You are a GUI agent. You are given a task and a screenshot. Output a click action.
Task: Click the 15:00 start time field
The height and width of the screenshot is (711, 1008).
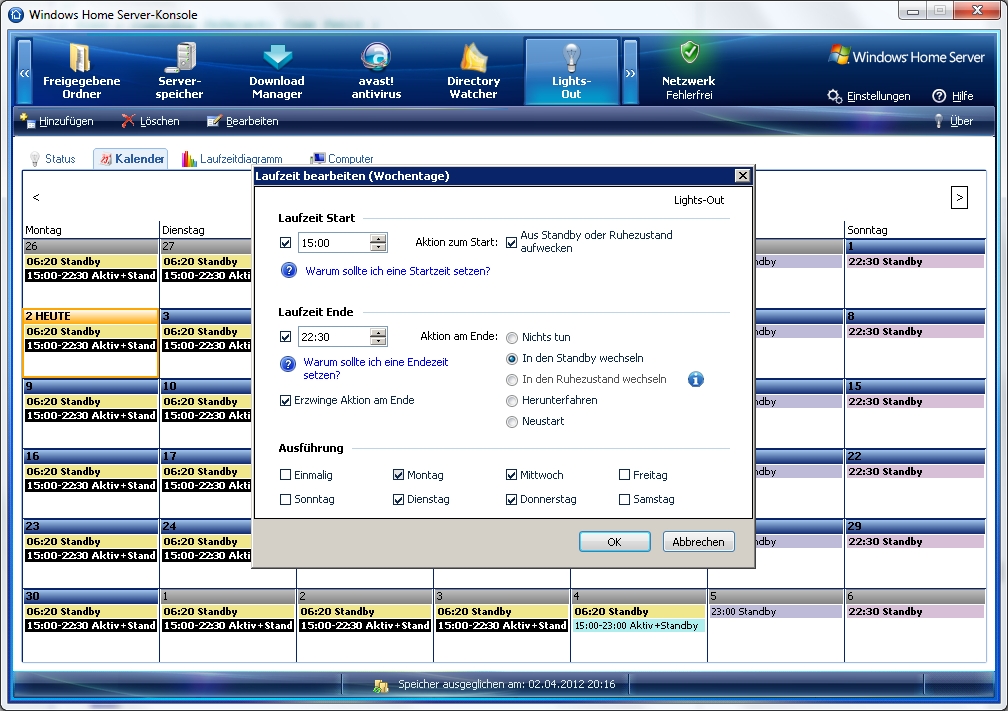pyautogui.click(x=334, y=243)
